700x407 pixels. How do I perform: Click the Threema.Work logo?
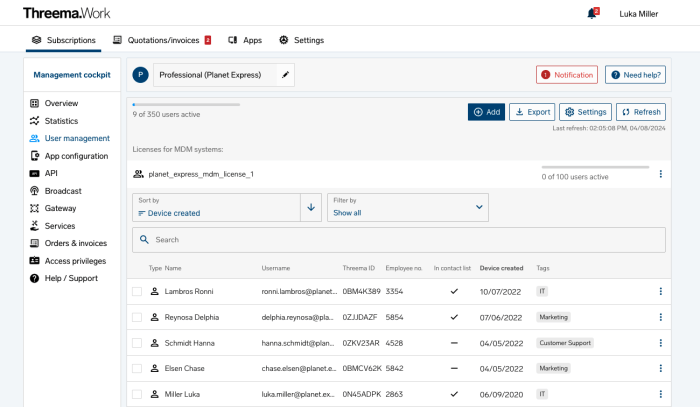coord(67,13)
